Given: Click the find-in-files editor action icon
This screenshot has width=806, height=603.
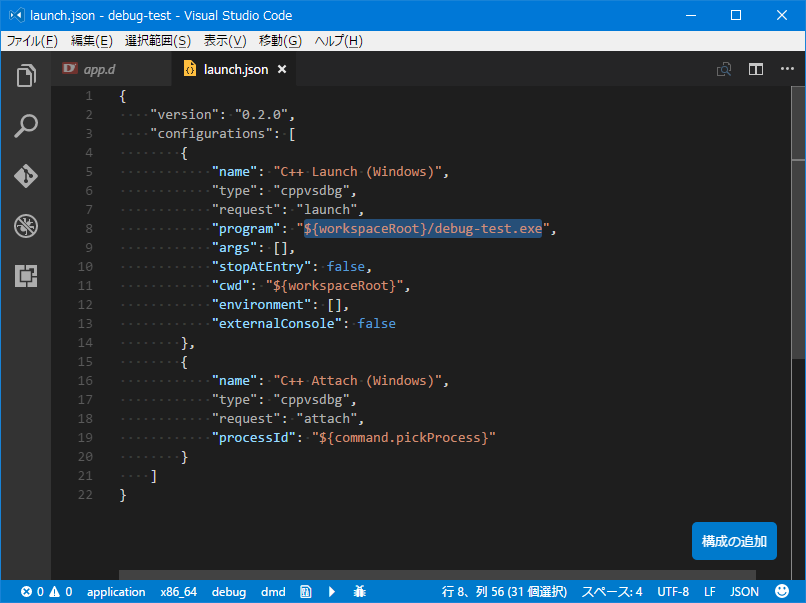Looking at the screenshot, I should 724,69.
